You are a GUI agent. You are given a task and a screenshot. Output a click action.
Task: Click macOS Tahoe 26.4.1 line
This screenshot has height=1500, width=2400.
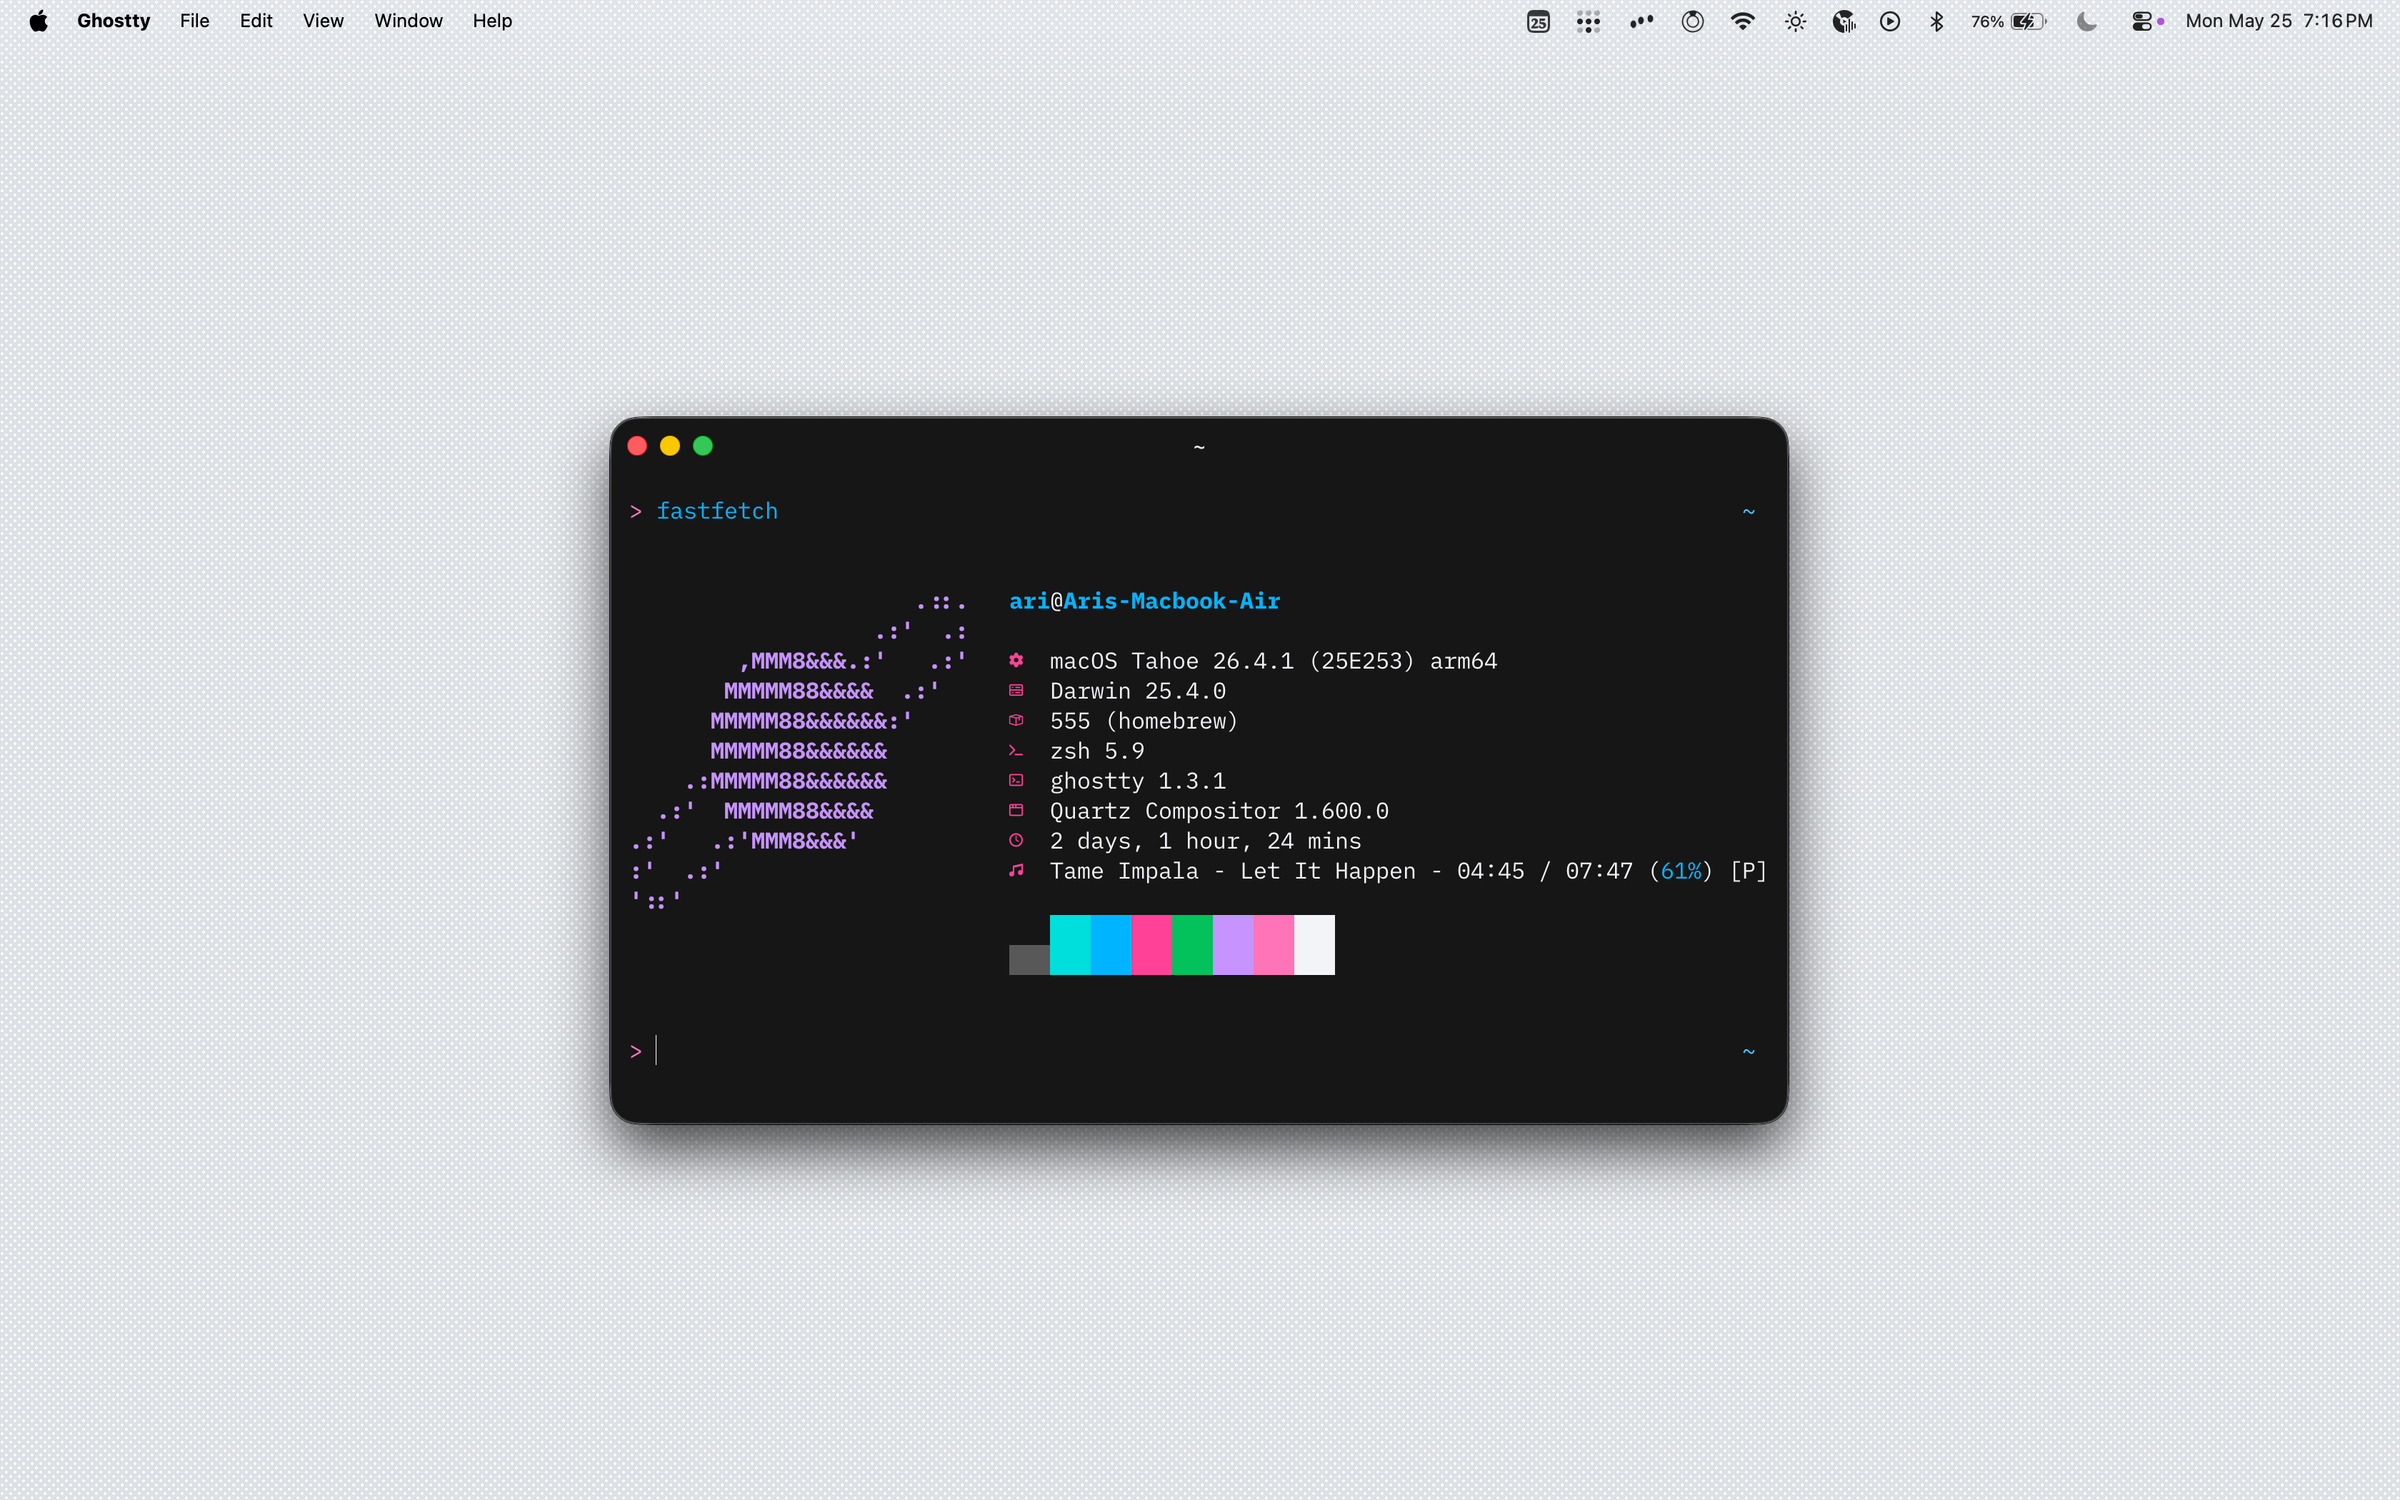pyautogui.click(x=1273, y=661)
